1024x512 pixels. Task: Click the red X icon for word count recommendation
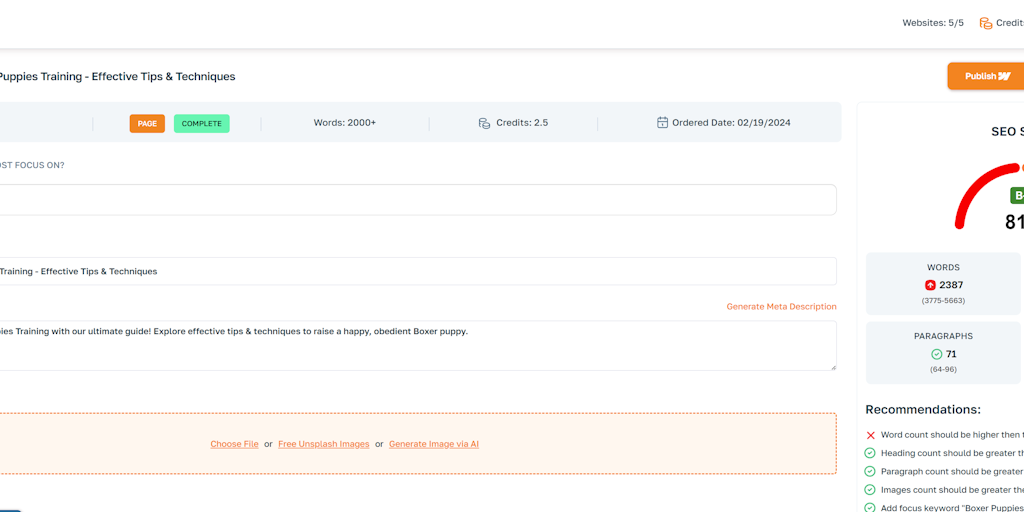tap(871, 435)
